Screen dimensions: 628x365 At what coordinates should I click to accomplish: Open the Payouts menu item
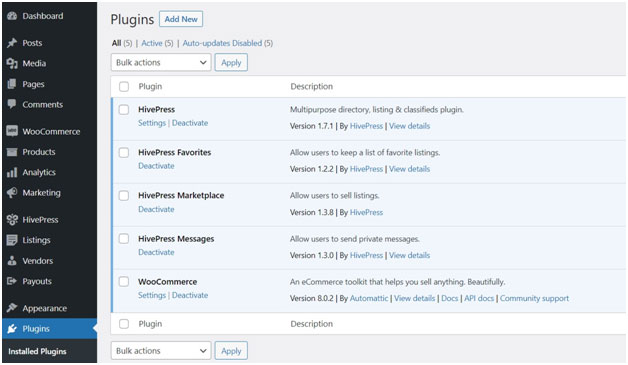(37, 281)
